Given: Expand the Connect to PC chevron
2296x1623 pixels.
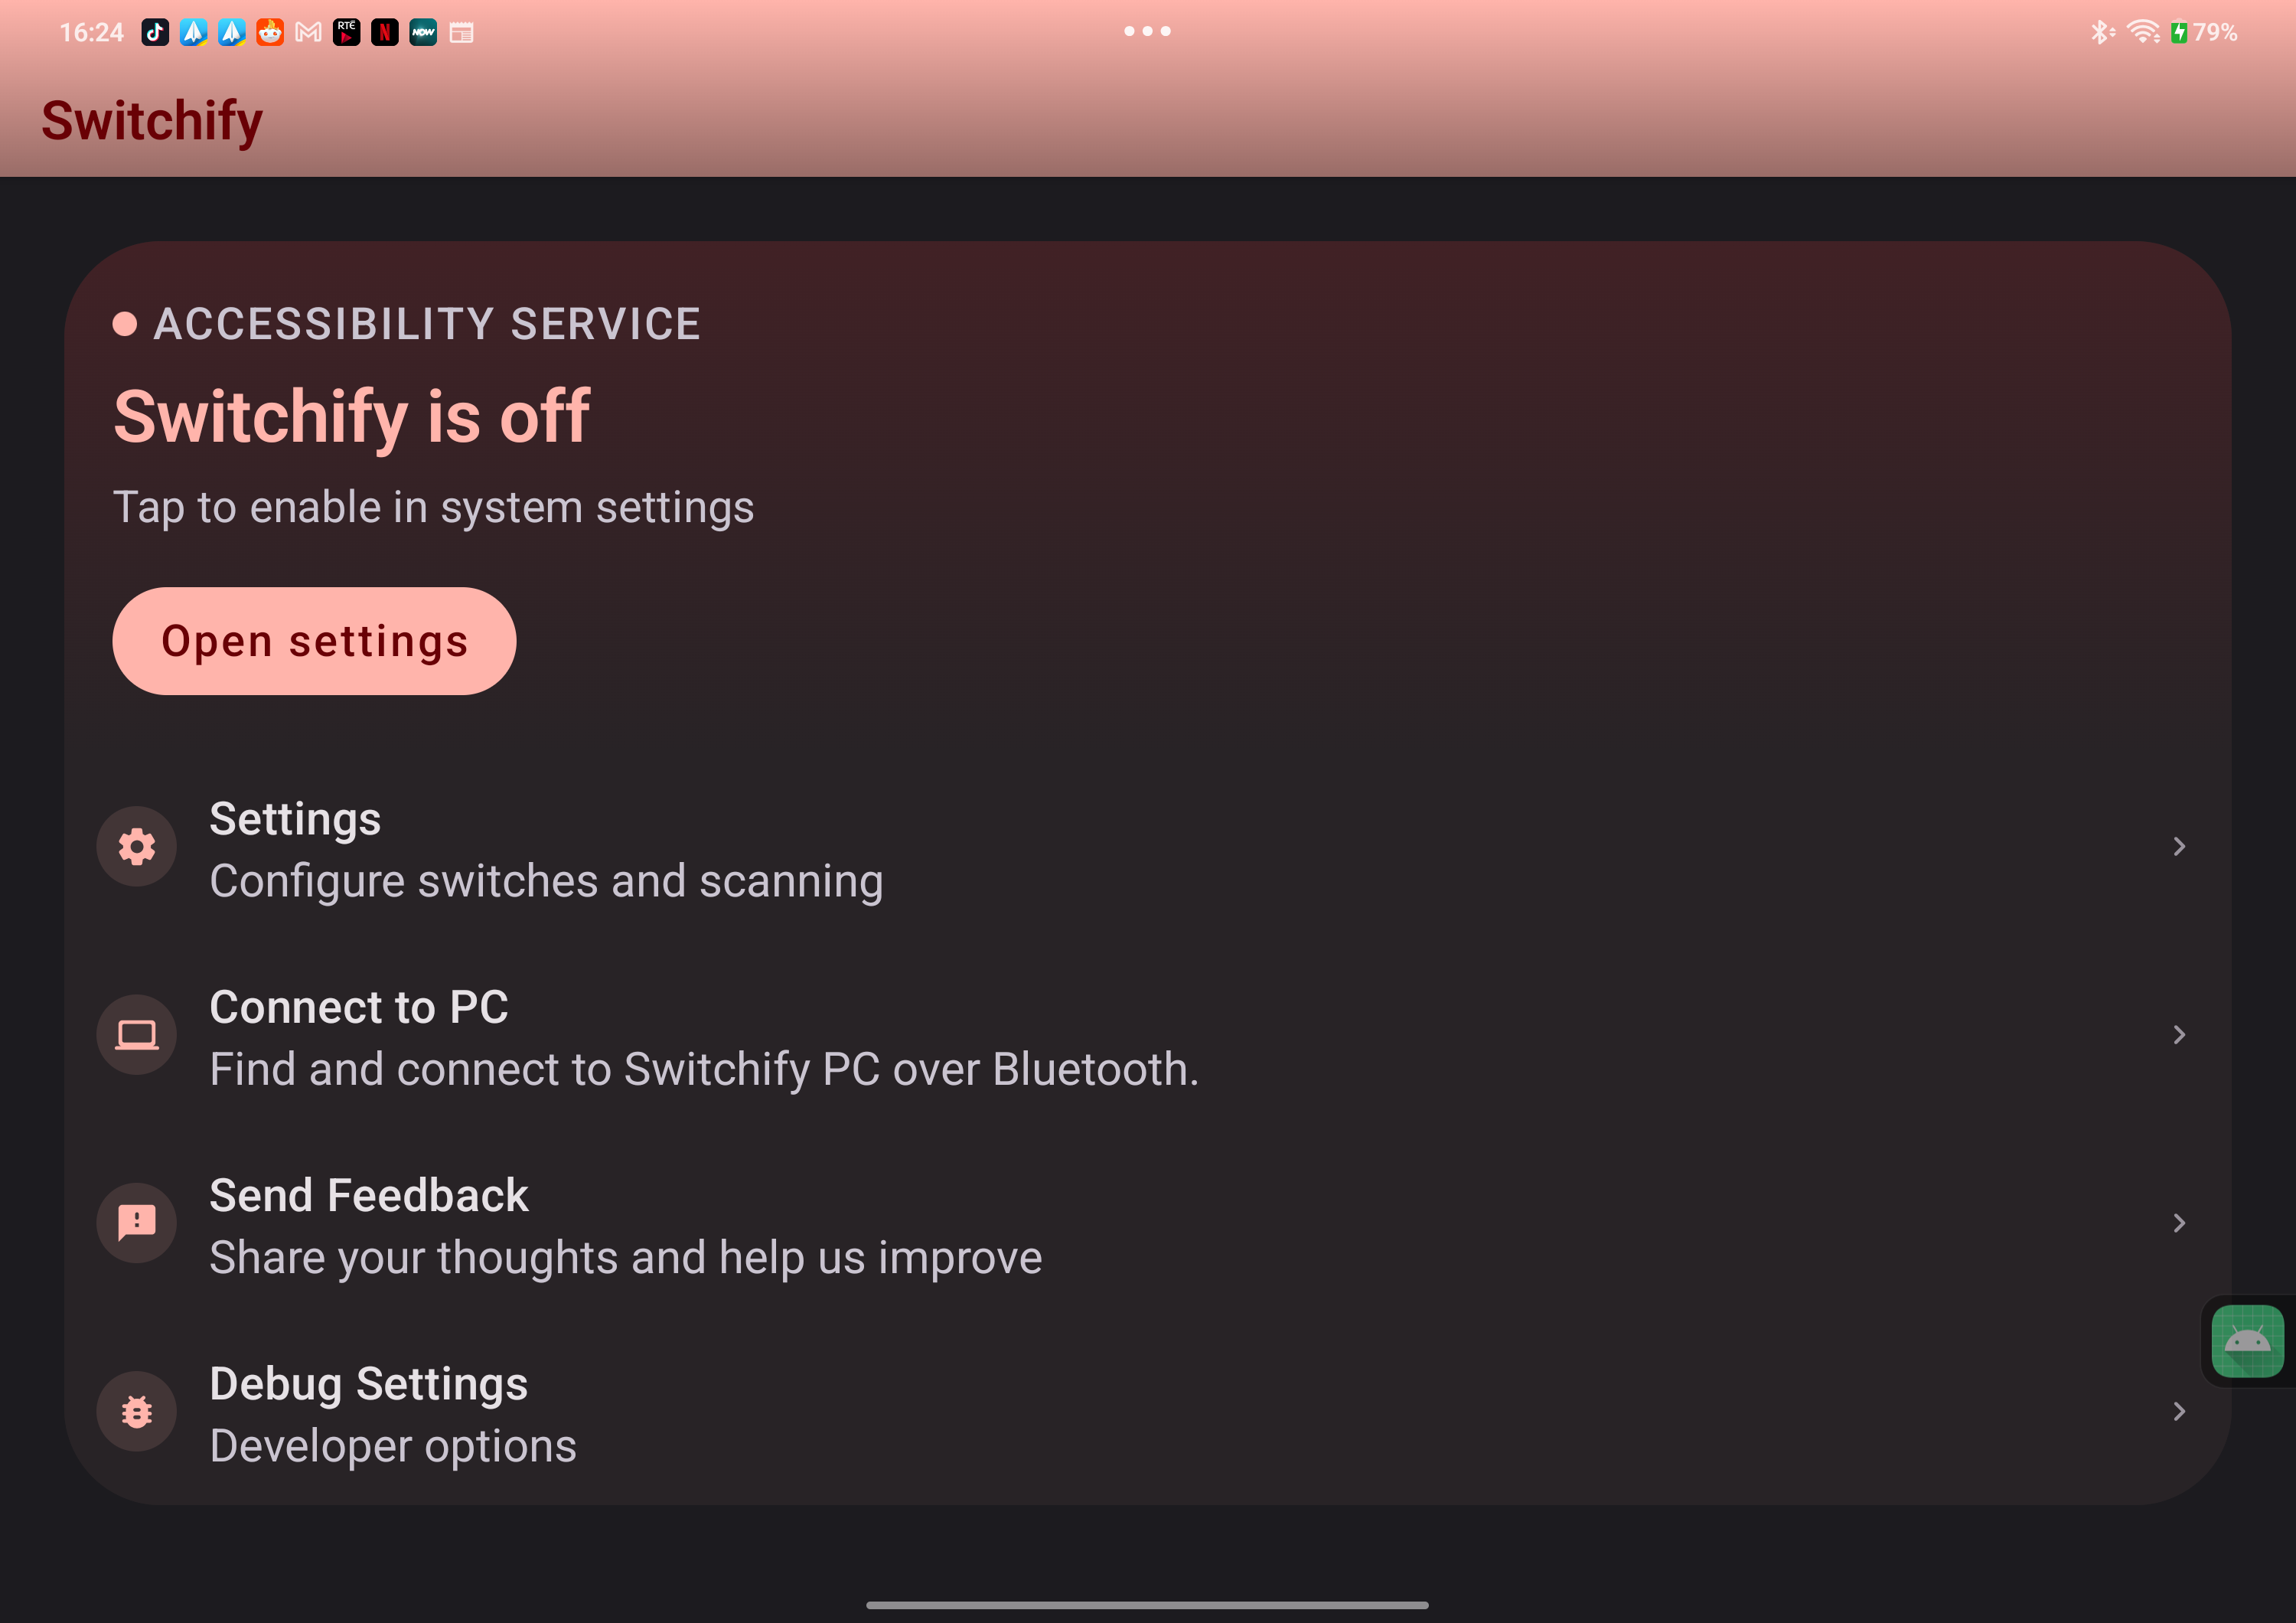Looking at the screenshot, I should (x=2179, y=1035).
